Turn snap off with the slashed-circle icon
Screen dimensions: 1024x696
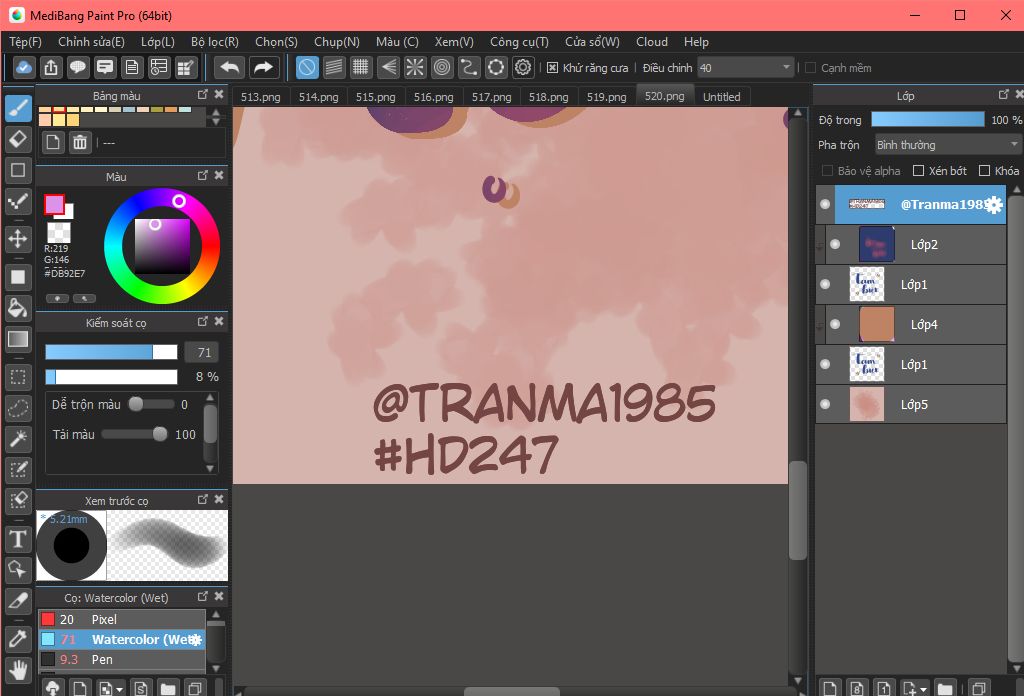pos(307,67)
